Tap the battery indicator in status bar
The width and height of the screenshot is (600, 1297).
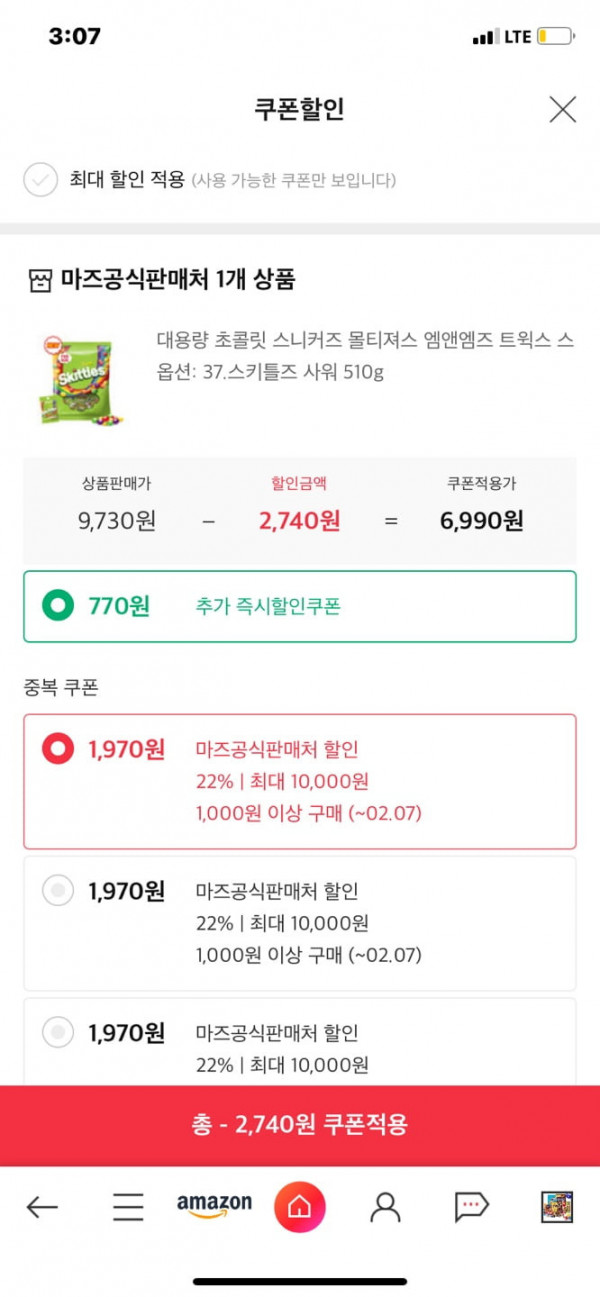(x=555, y=37)
